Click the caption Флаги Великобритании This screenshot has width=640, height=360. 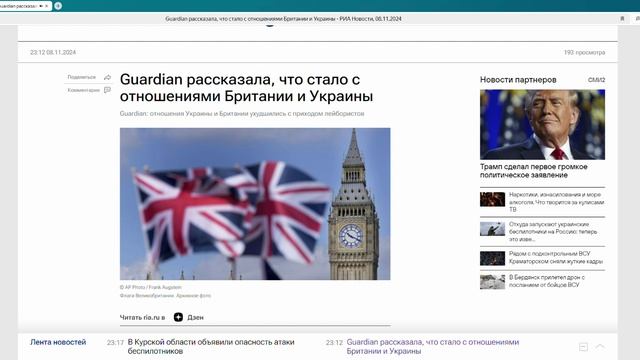pyautogui.click(x=165, y=296)
